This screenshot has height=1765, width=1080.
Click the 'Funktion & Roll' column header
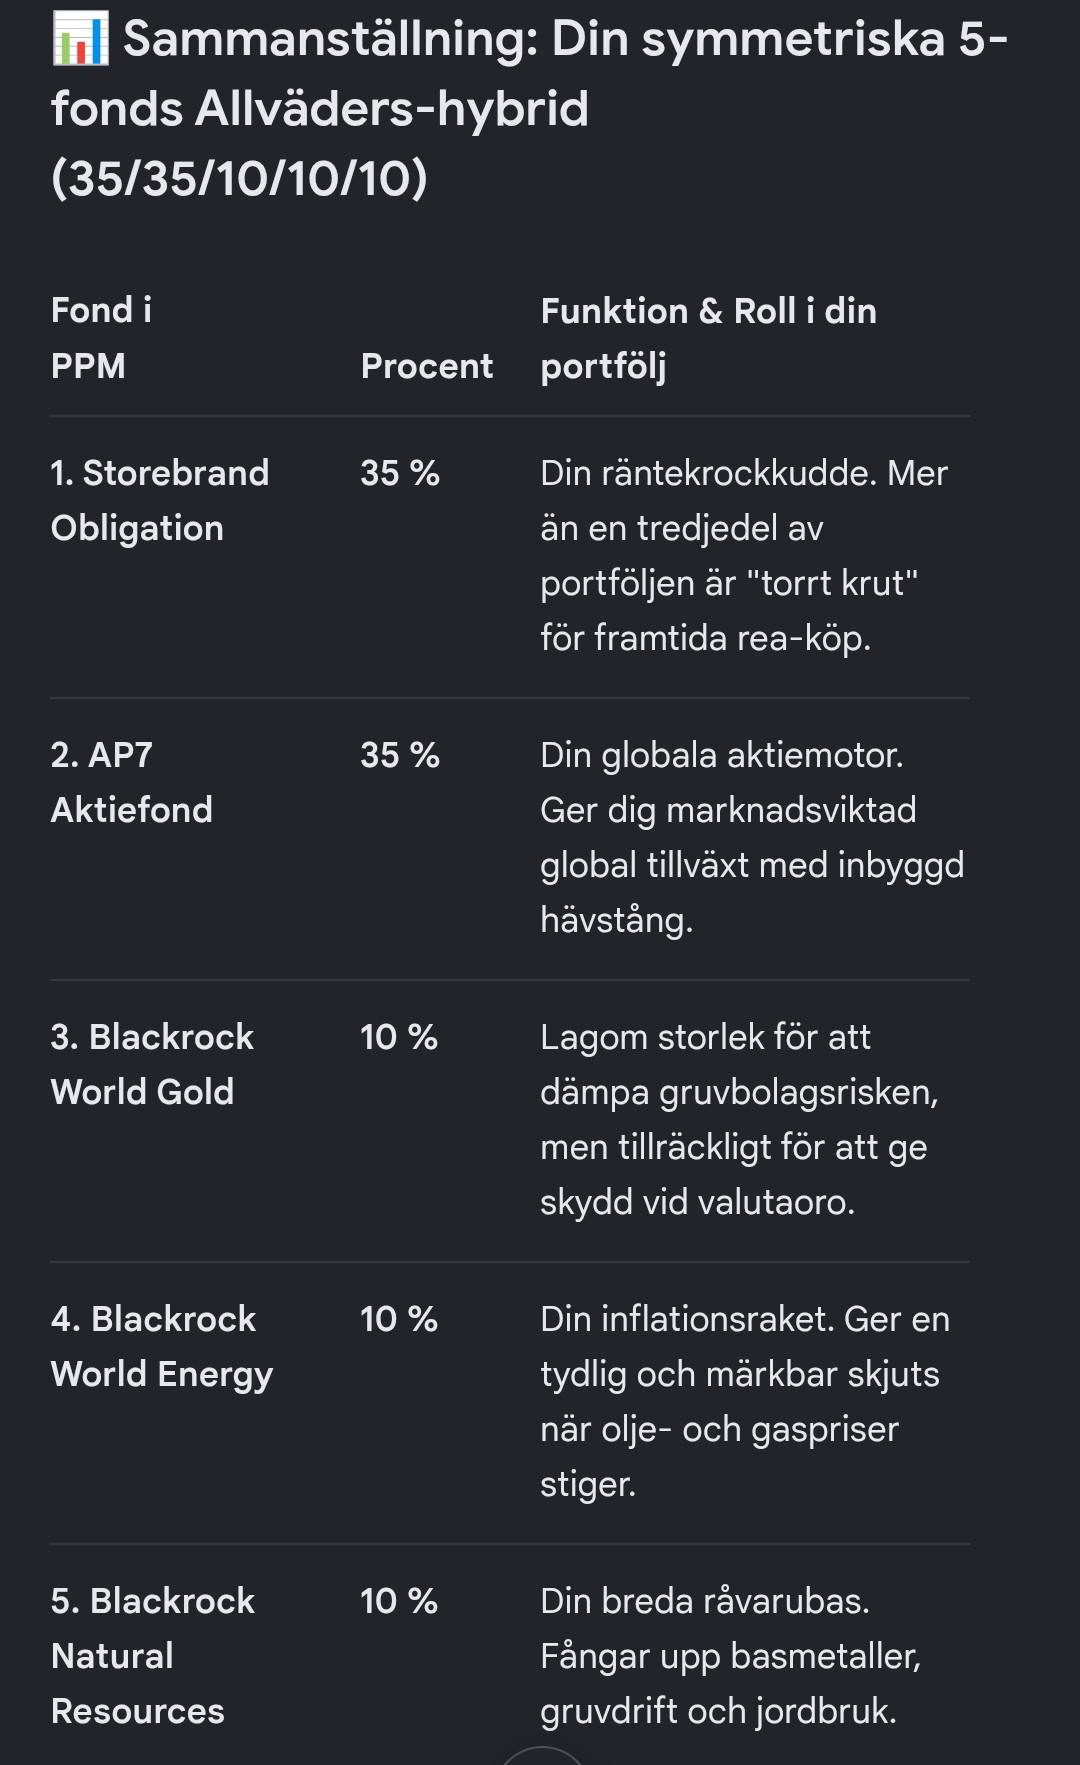708,338
